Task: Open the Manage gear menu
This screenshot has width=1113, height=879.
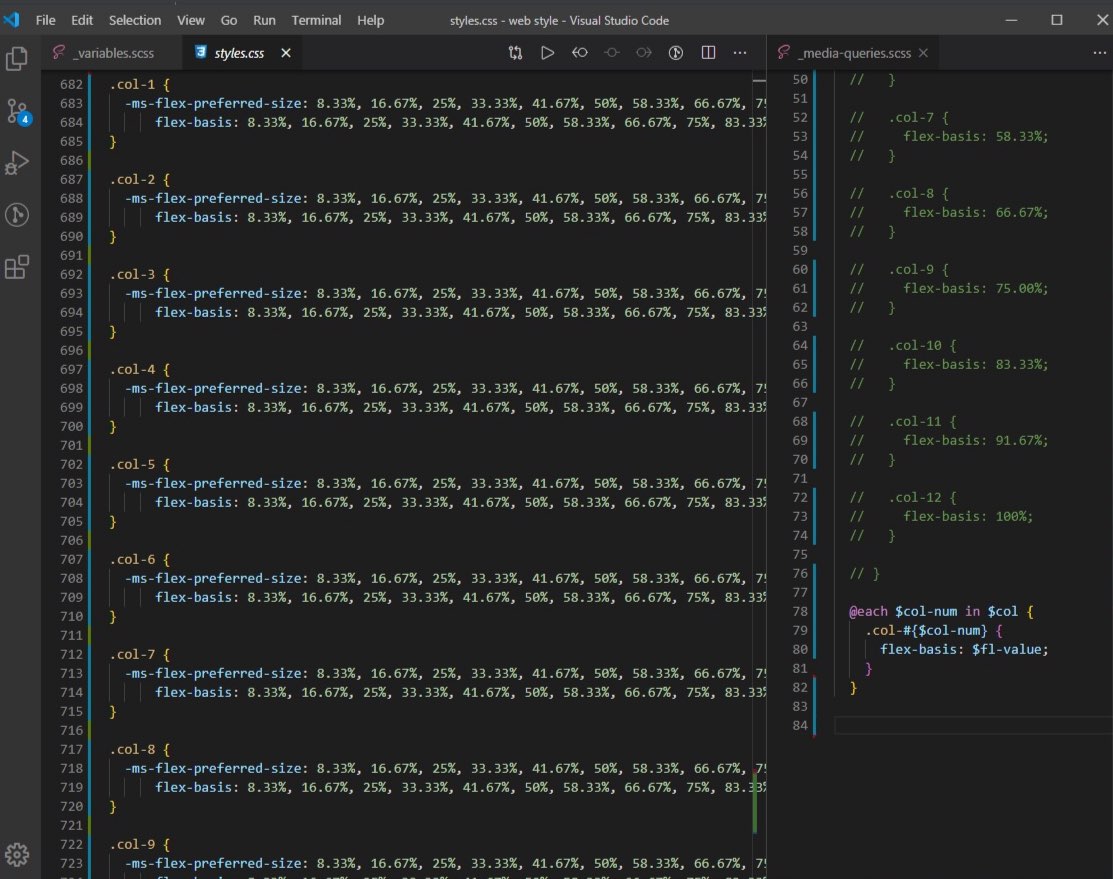Action: [x=17, y=854]
